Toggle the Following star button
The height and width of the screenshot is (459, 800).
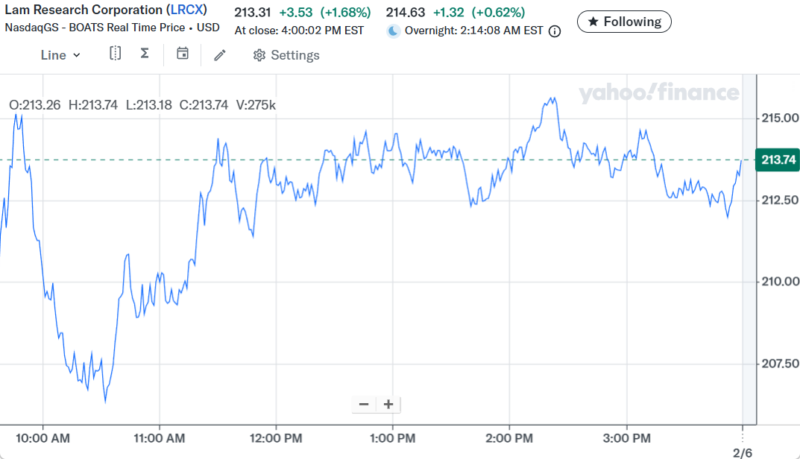click(x=625, y=21)
